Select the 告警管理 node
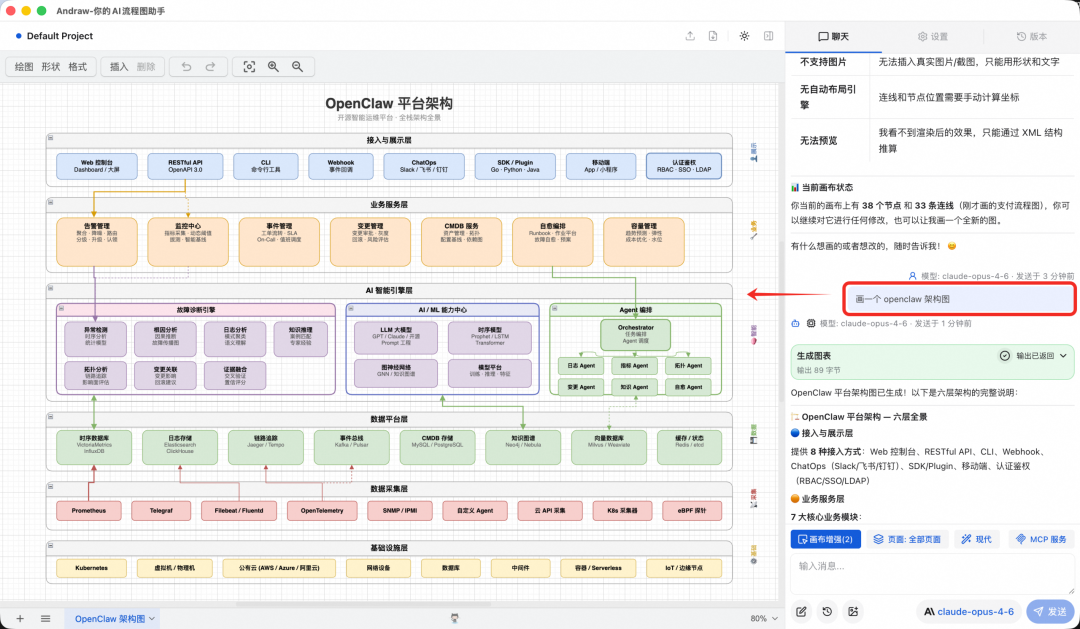 [96, 242]
